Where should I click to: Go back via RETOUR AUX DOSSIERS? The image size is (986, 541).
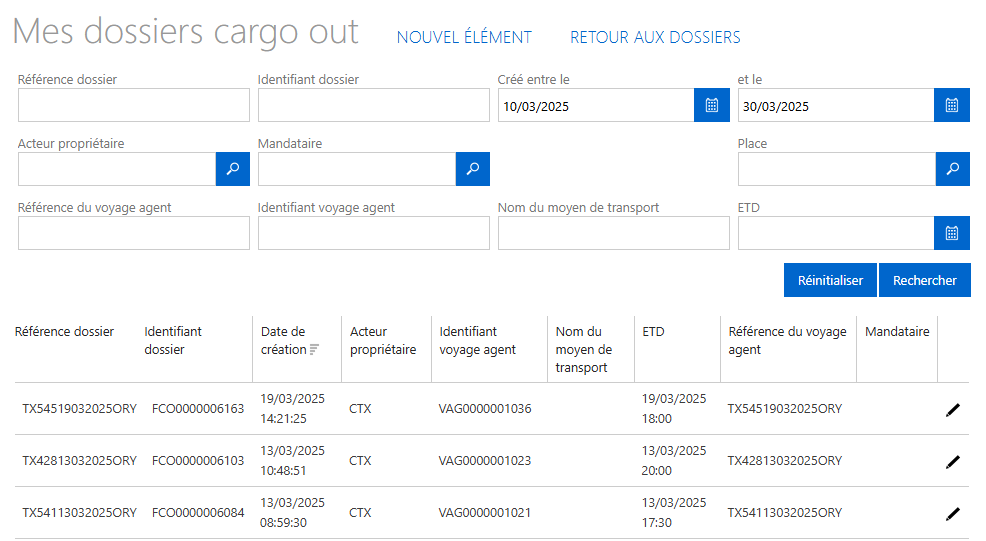655,37
